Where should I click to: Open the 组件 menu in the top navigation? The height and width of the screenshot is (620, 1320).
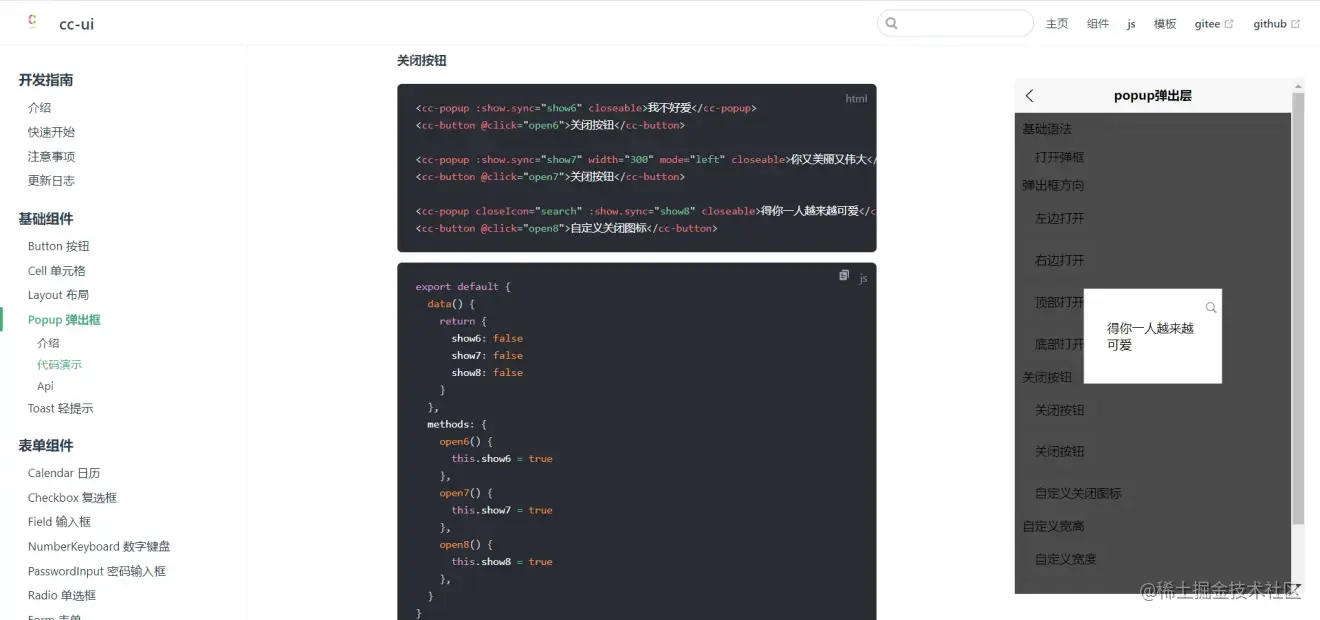1097,23
